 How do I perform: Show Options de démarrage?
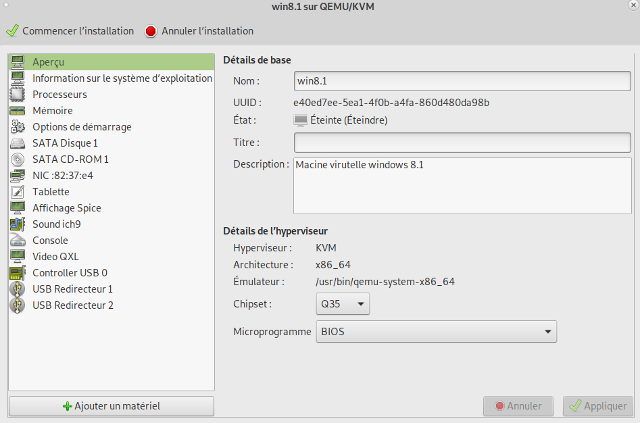pos(111,127)
